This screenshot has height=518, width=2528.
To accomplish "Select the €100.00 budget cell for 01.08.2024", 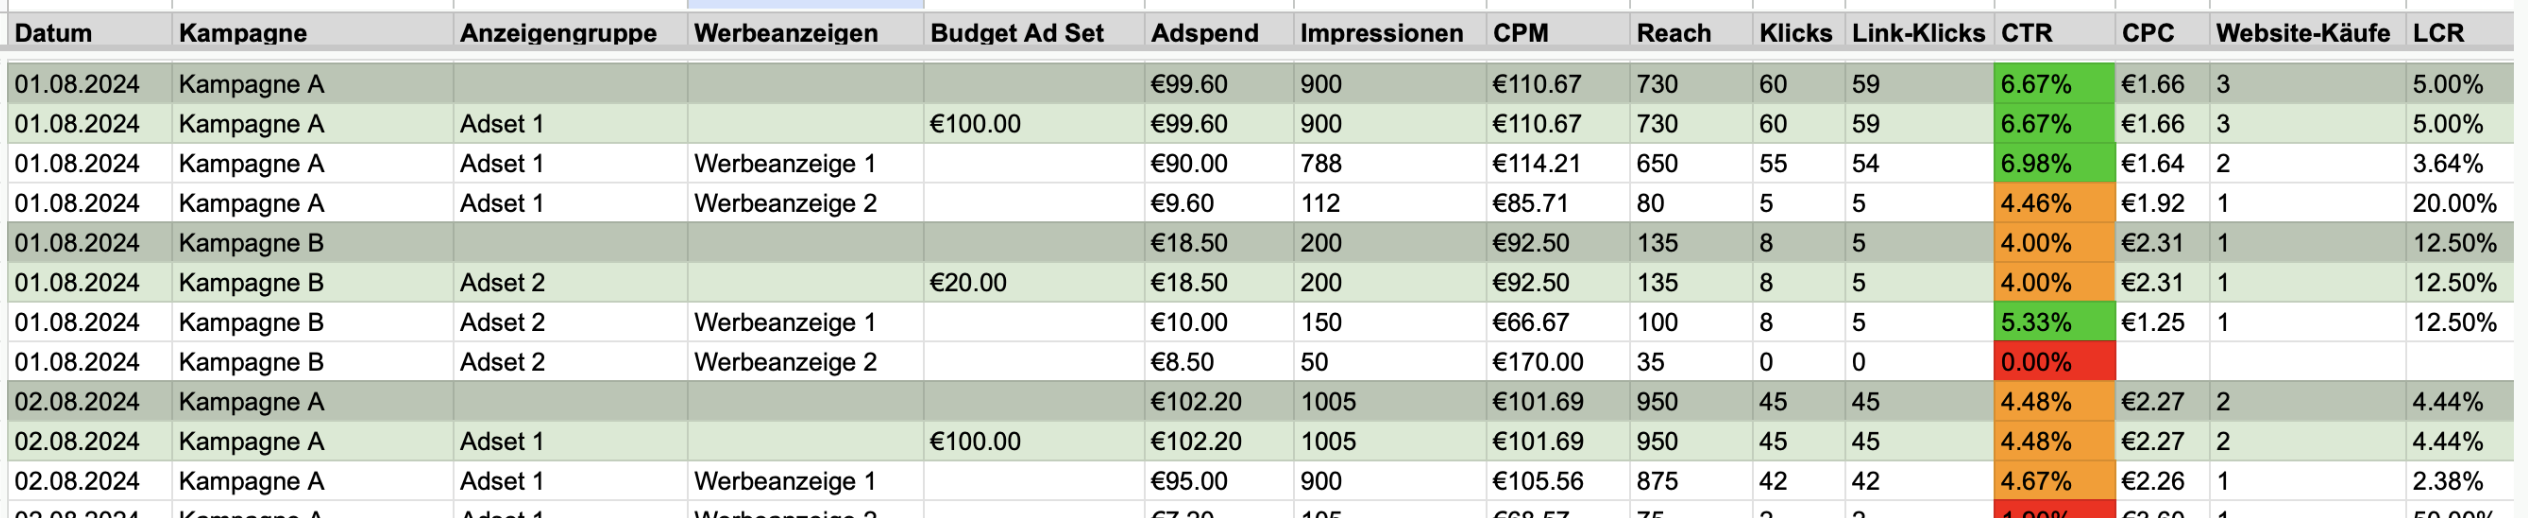I will pos(1034,124).
